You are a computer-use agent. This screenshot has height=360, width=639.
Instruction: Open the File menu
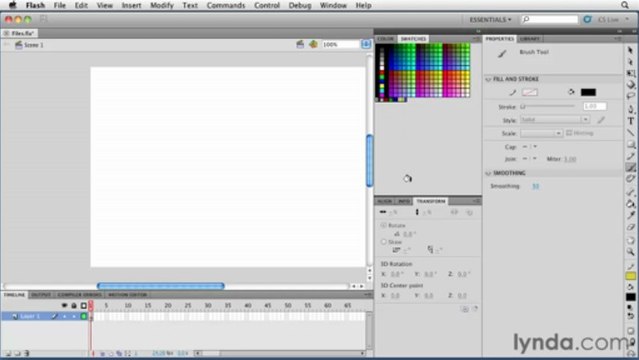60,5
